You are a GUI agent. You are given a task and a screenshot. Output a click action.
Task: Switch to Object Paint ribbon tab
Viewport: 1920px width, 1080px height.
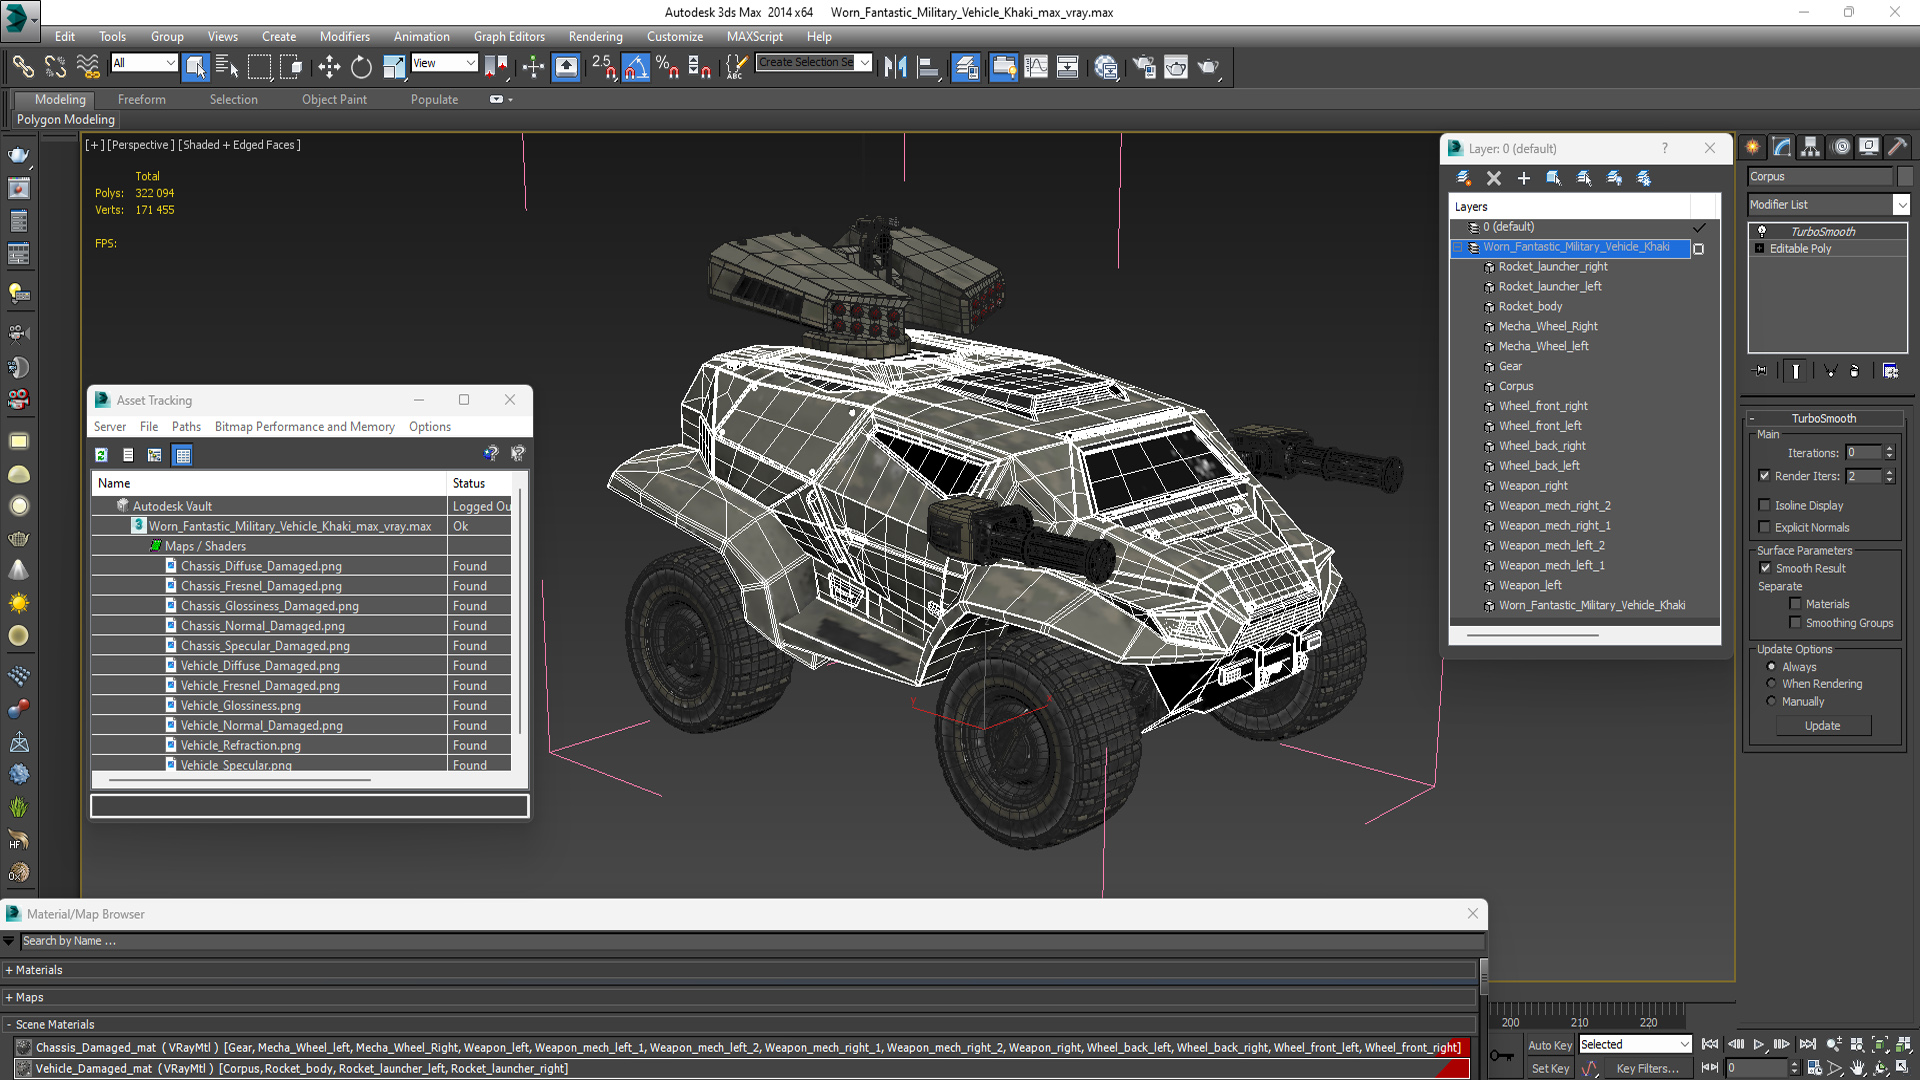point(334,99)
